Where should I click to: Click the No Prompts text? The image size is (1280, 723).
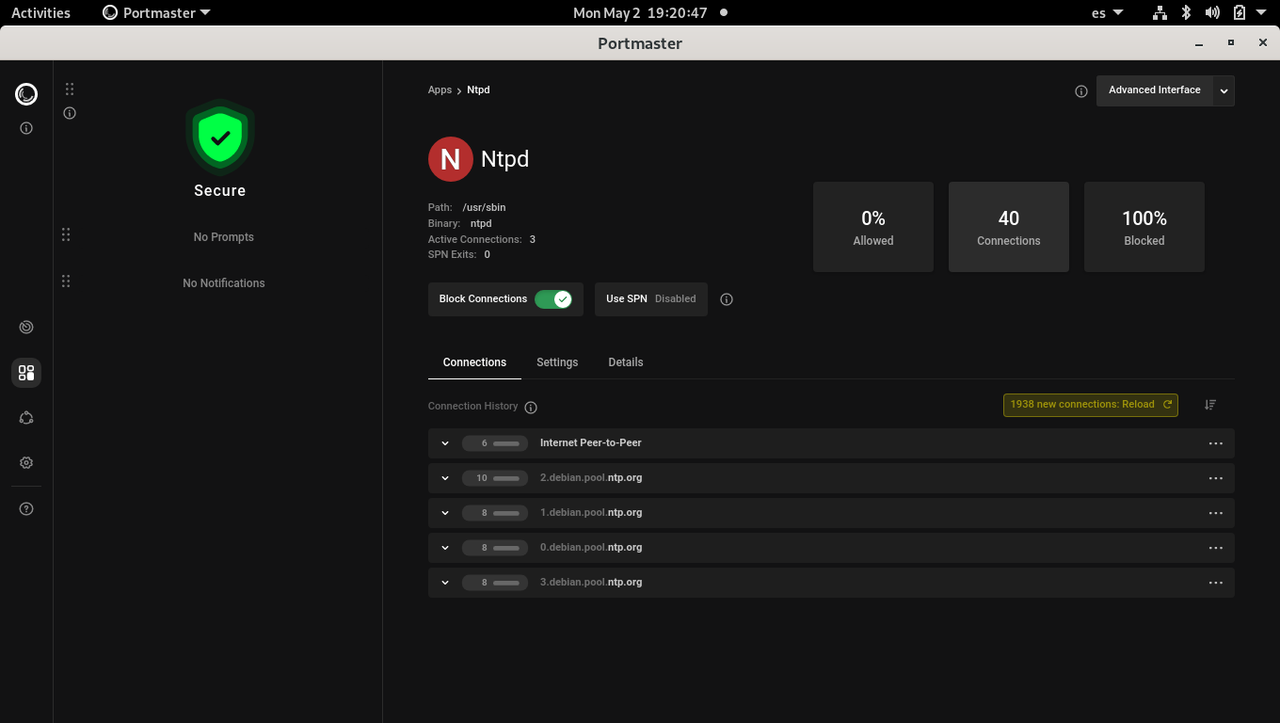[x=224, y=237]
